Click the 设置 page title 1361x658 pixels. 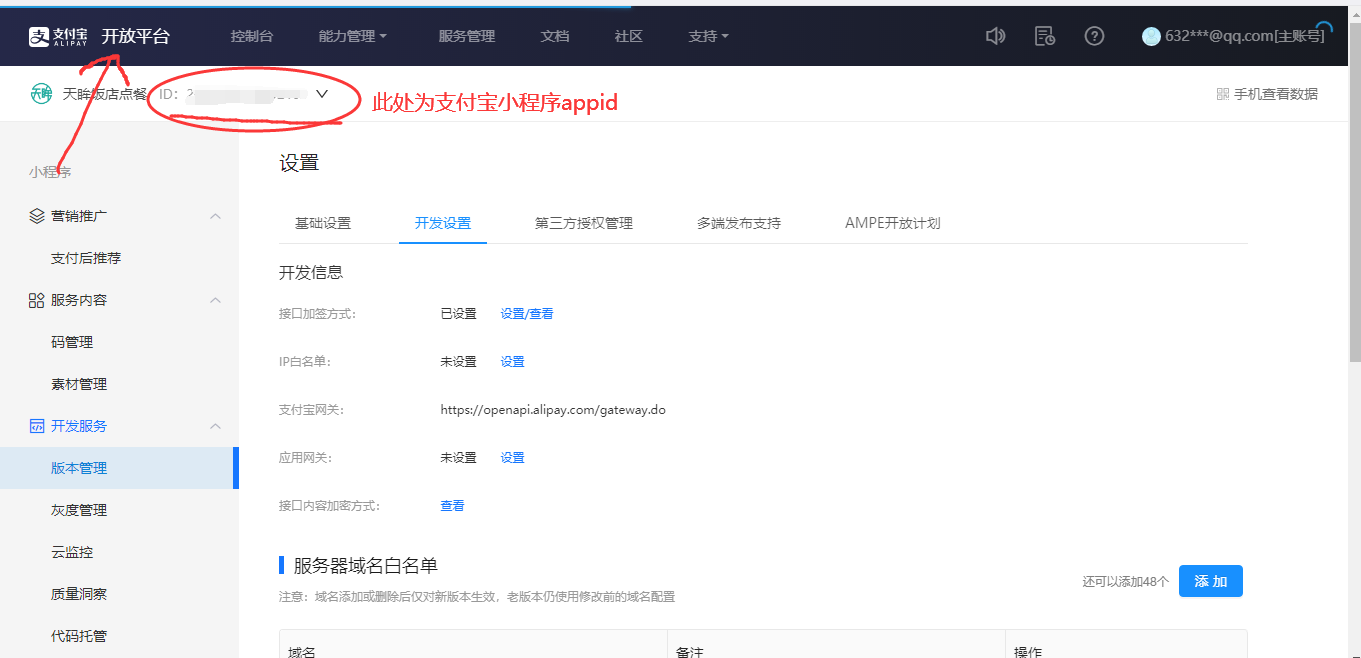(x=299, y=163)
